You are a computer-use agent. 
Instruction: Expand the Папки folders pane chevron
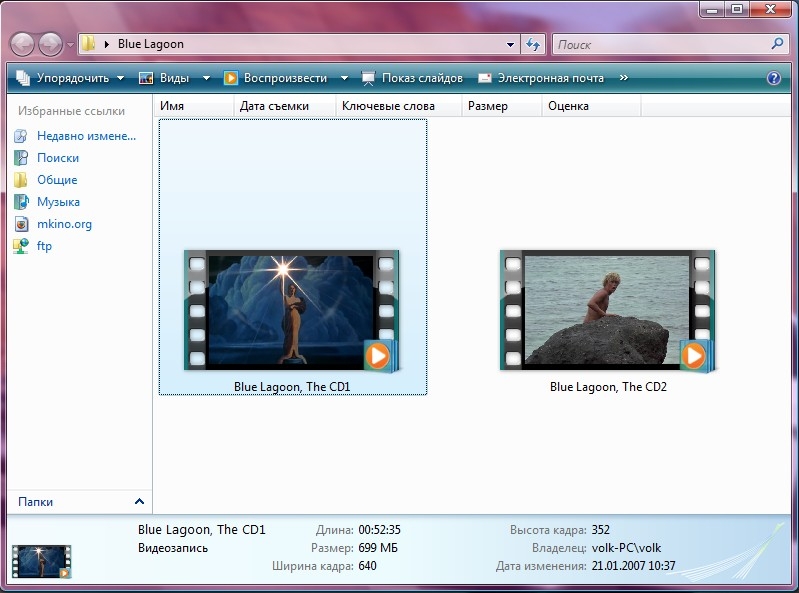click(x=139, y=501)
